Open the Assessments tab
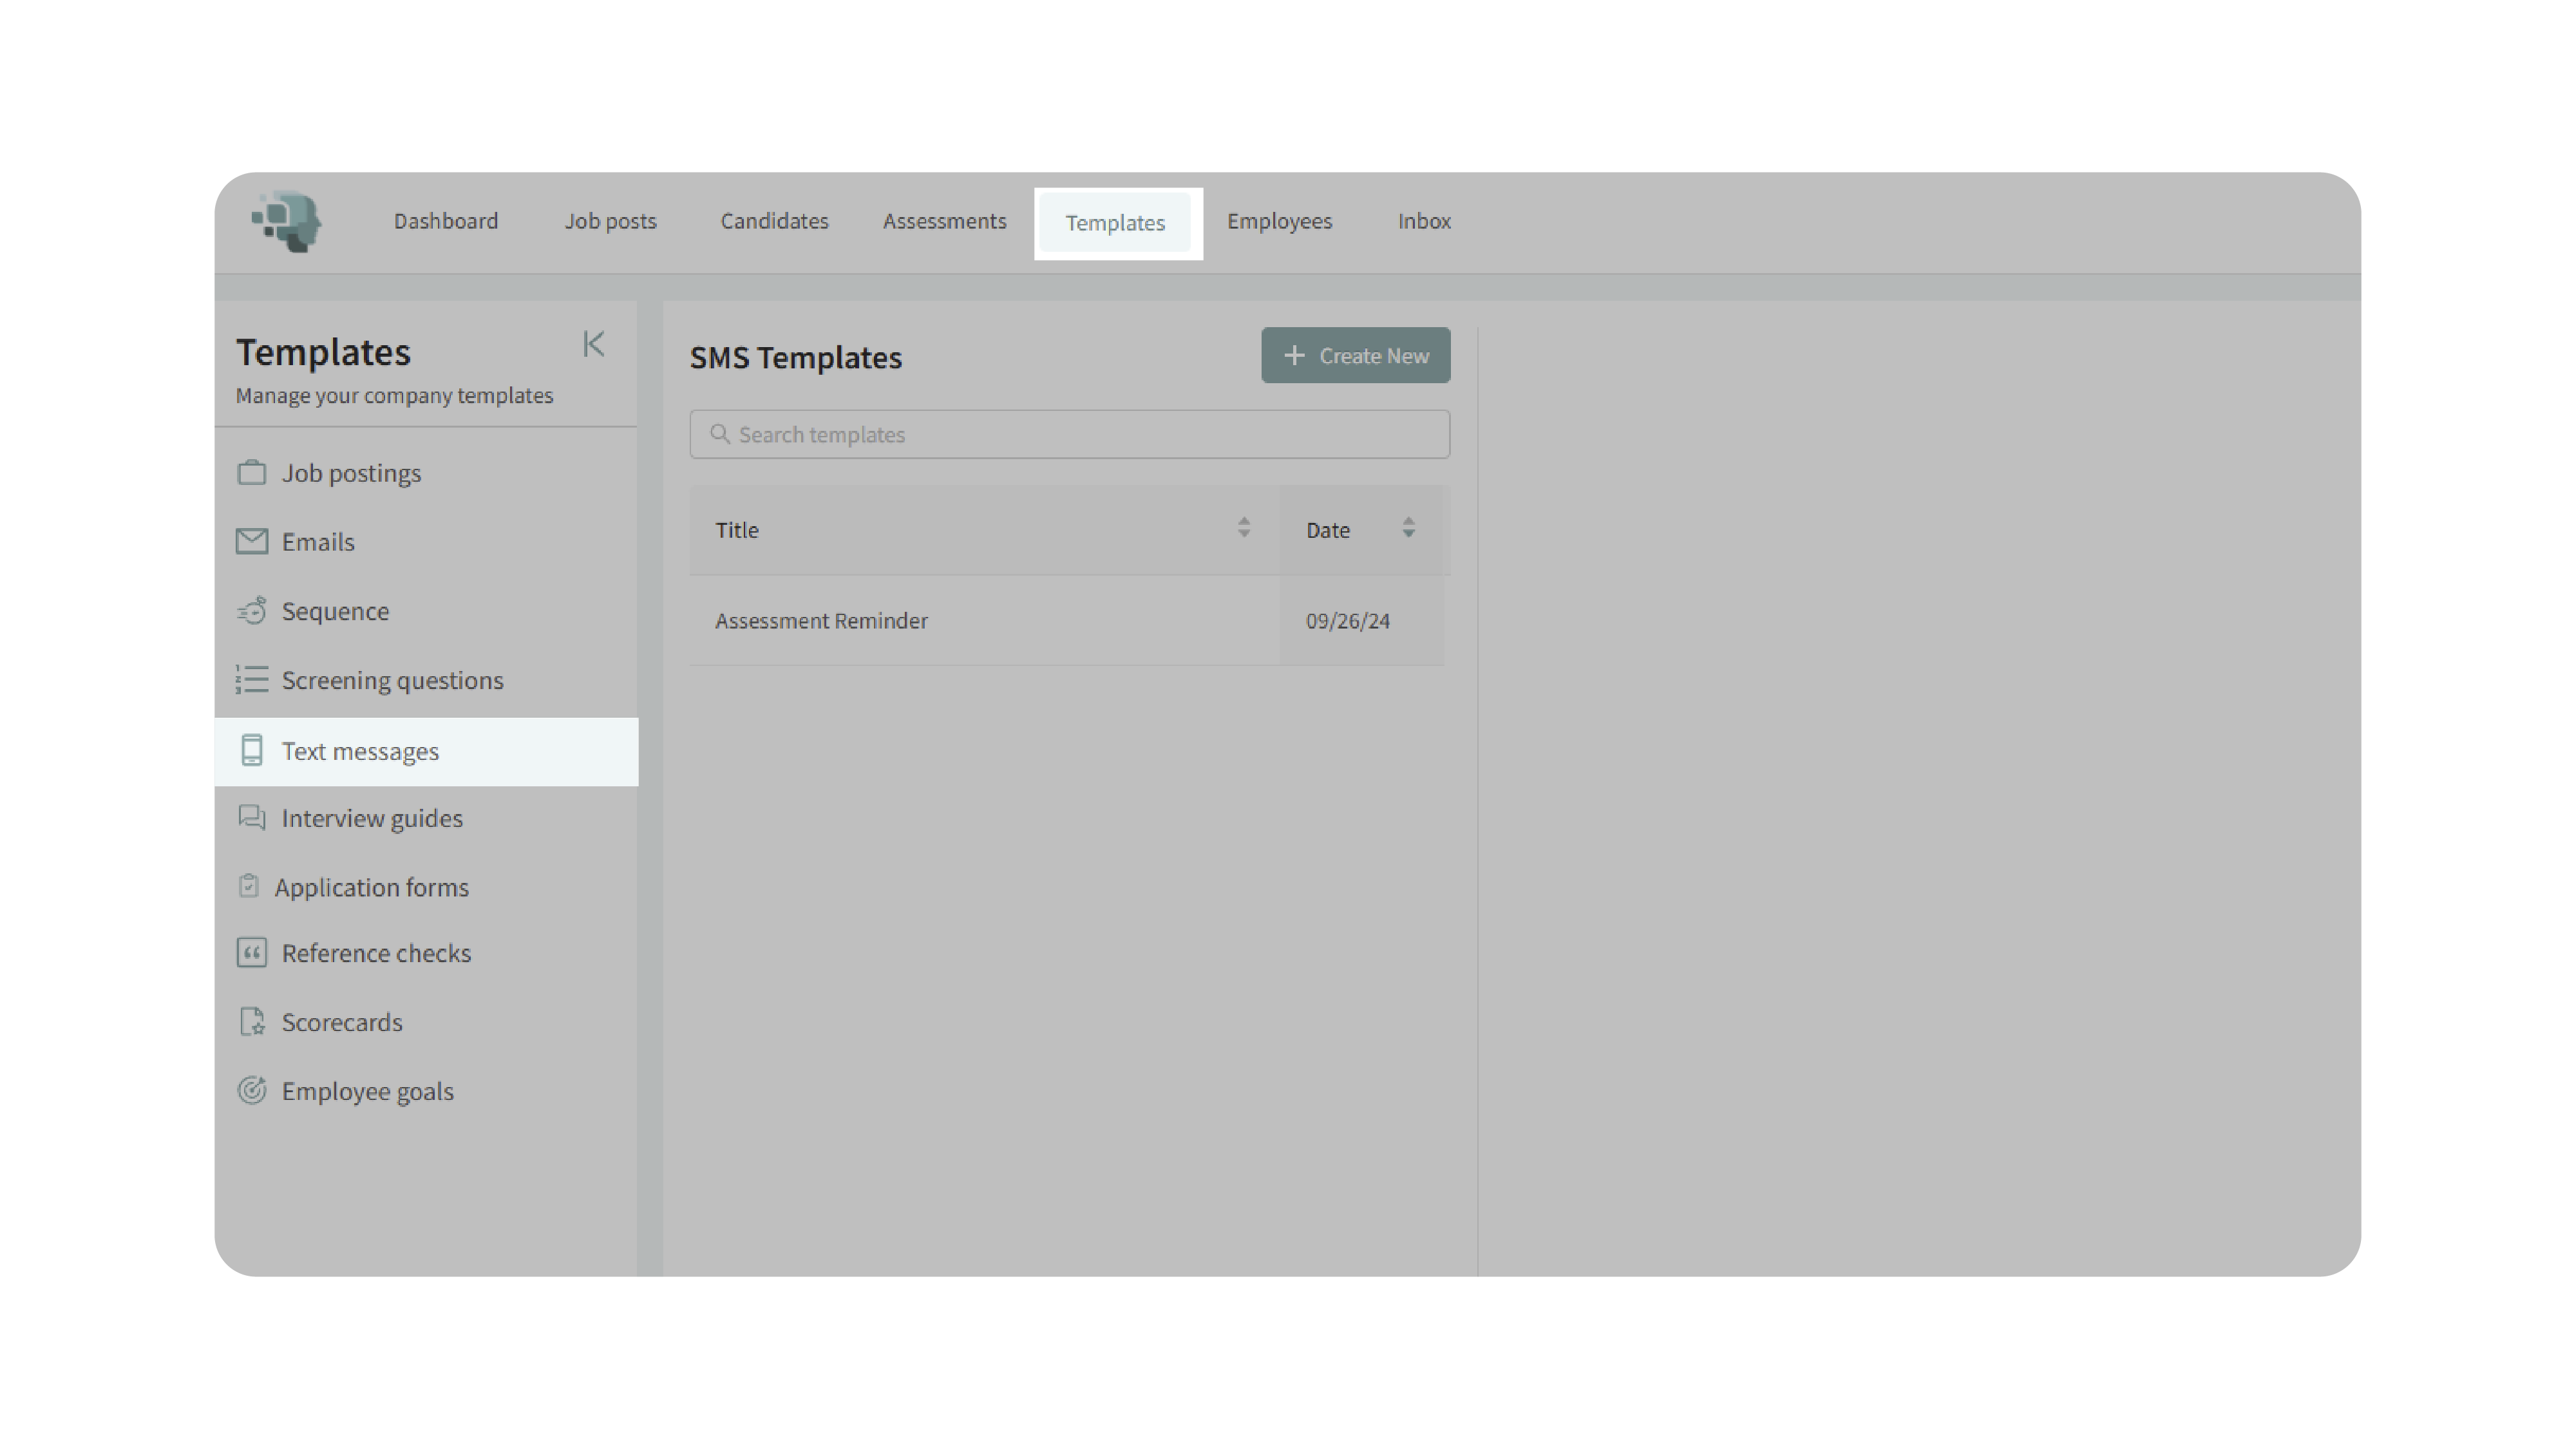Viewport: 2576px width, 1449px height. click(944, 221)
